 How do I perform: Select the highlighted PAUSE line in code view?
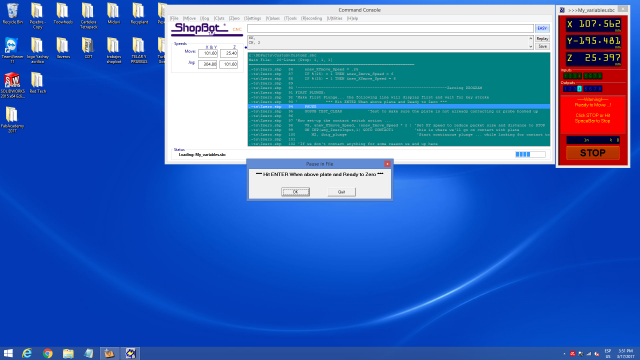(x=399, y=107)
